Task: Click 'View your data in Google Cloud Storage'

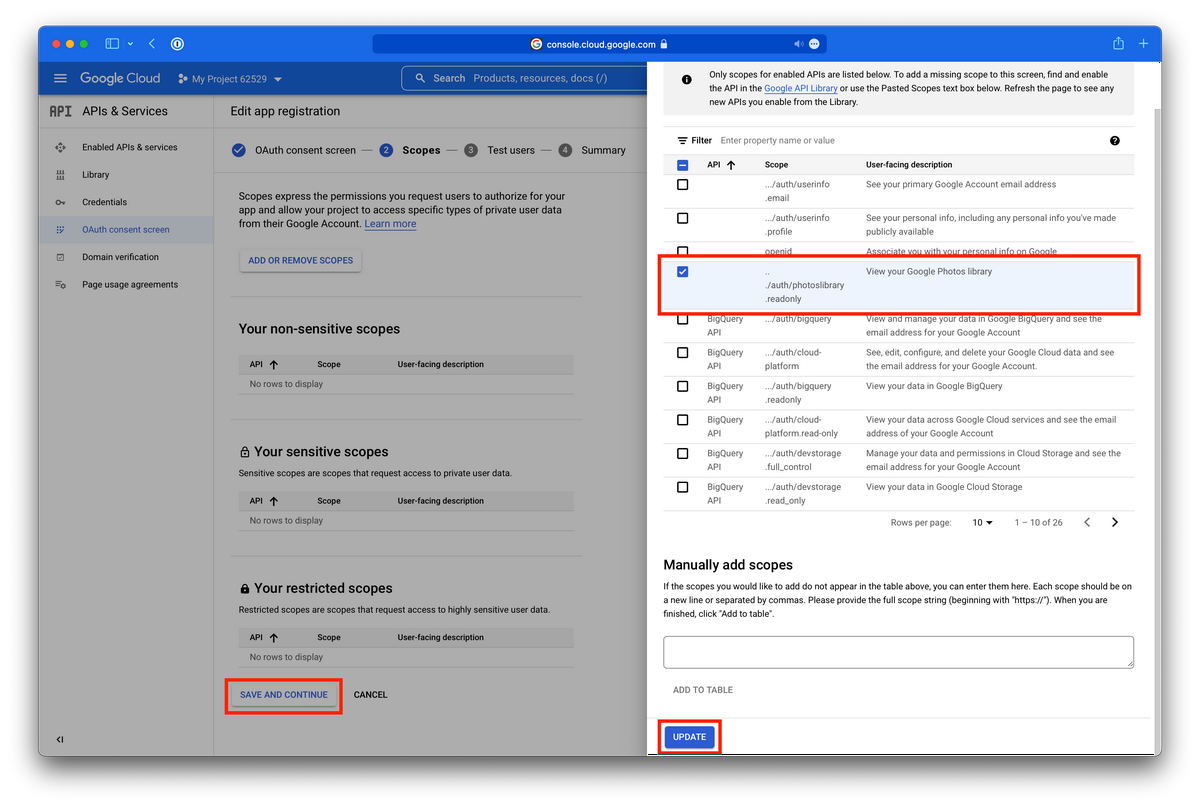Action: [x=944, y=487]
